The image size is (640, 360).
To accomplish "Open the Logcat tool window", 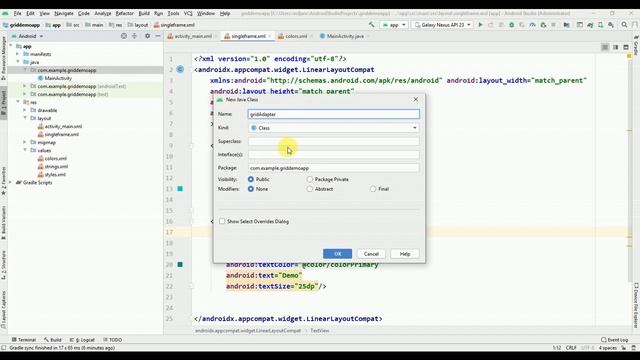I will pyautogui.click(x=82, y=340).
